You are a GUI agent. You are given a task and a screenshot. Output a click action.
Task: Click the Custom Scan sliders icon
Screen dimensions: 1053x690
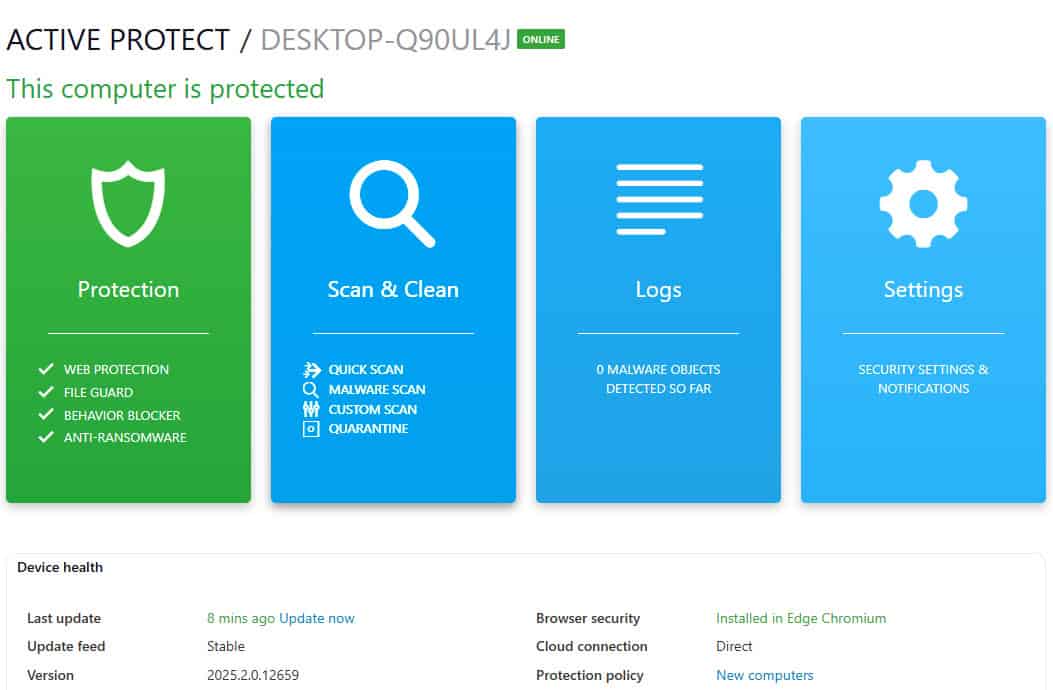click(311, 409)
